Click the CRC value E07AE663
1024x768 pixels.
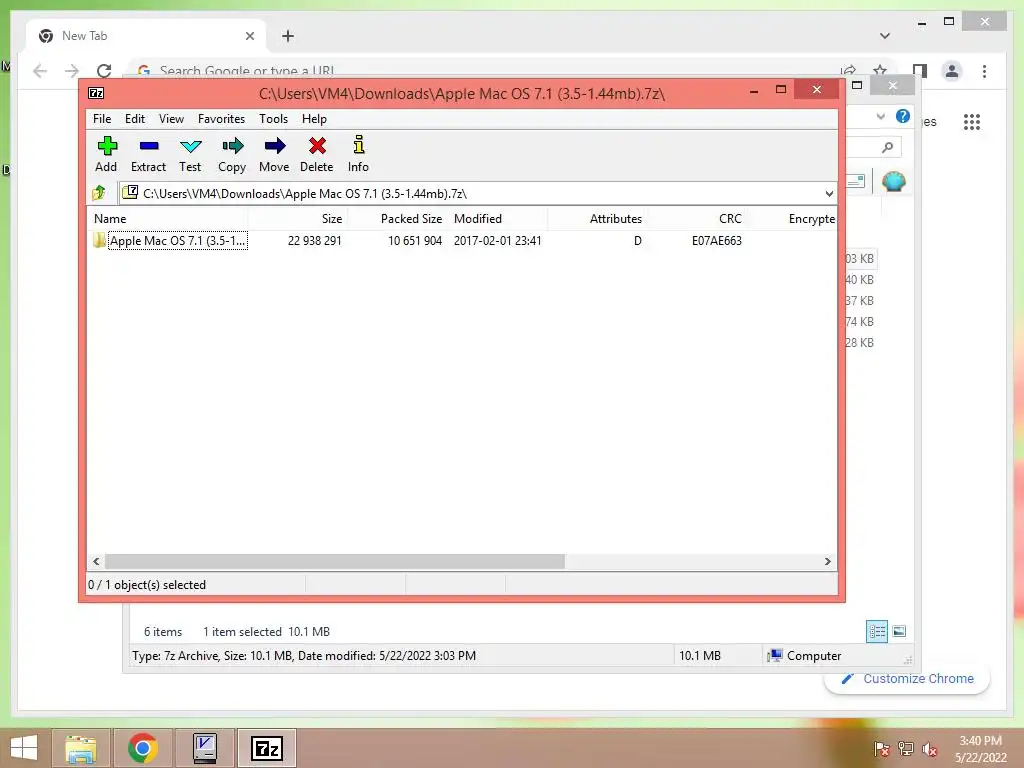point(716,240)
